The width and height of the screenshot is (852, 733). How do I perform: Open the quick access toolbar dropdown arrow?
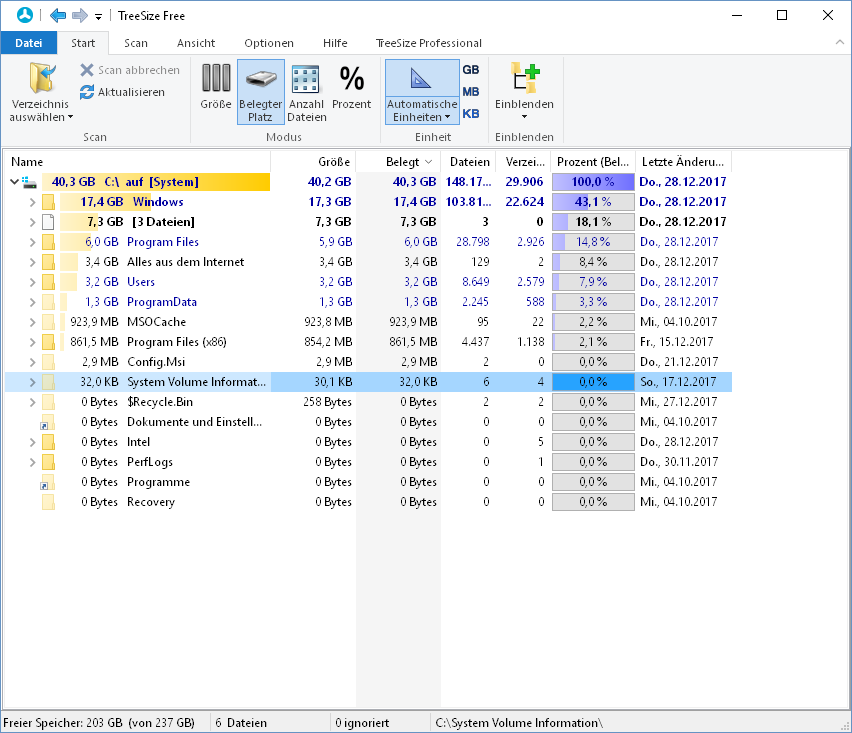point(98,16)
